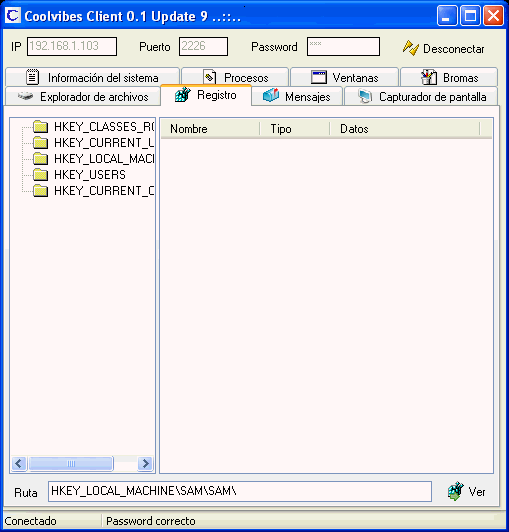Open the Procesos tab

[x=235, y=77]
